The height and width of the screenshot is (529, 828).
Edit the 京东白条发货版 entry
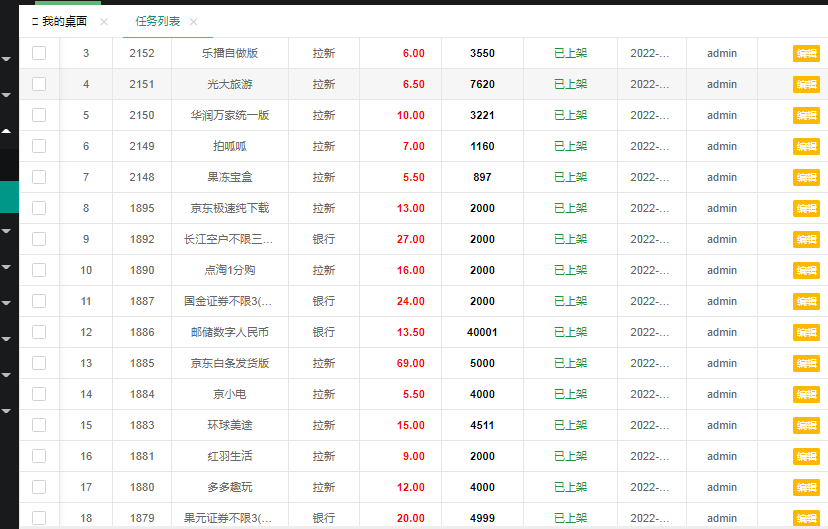tap(806, 364)
